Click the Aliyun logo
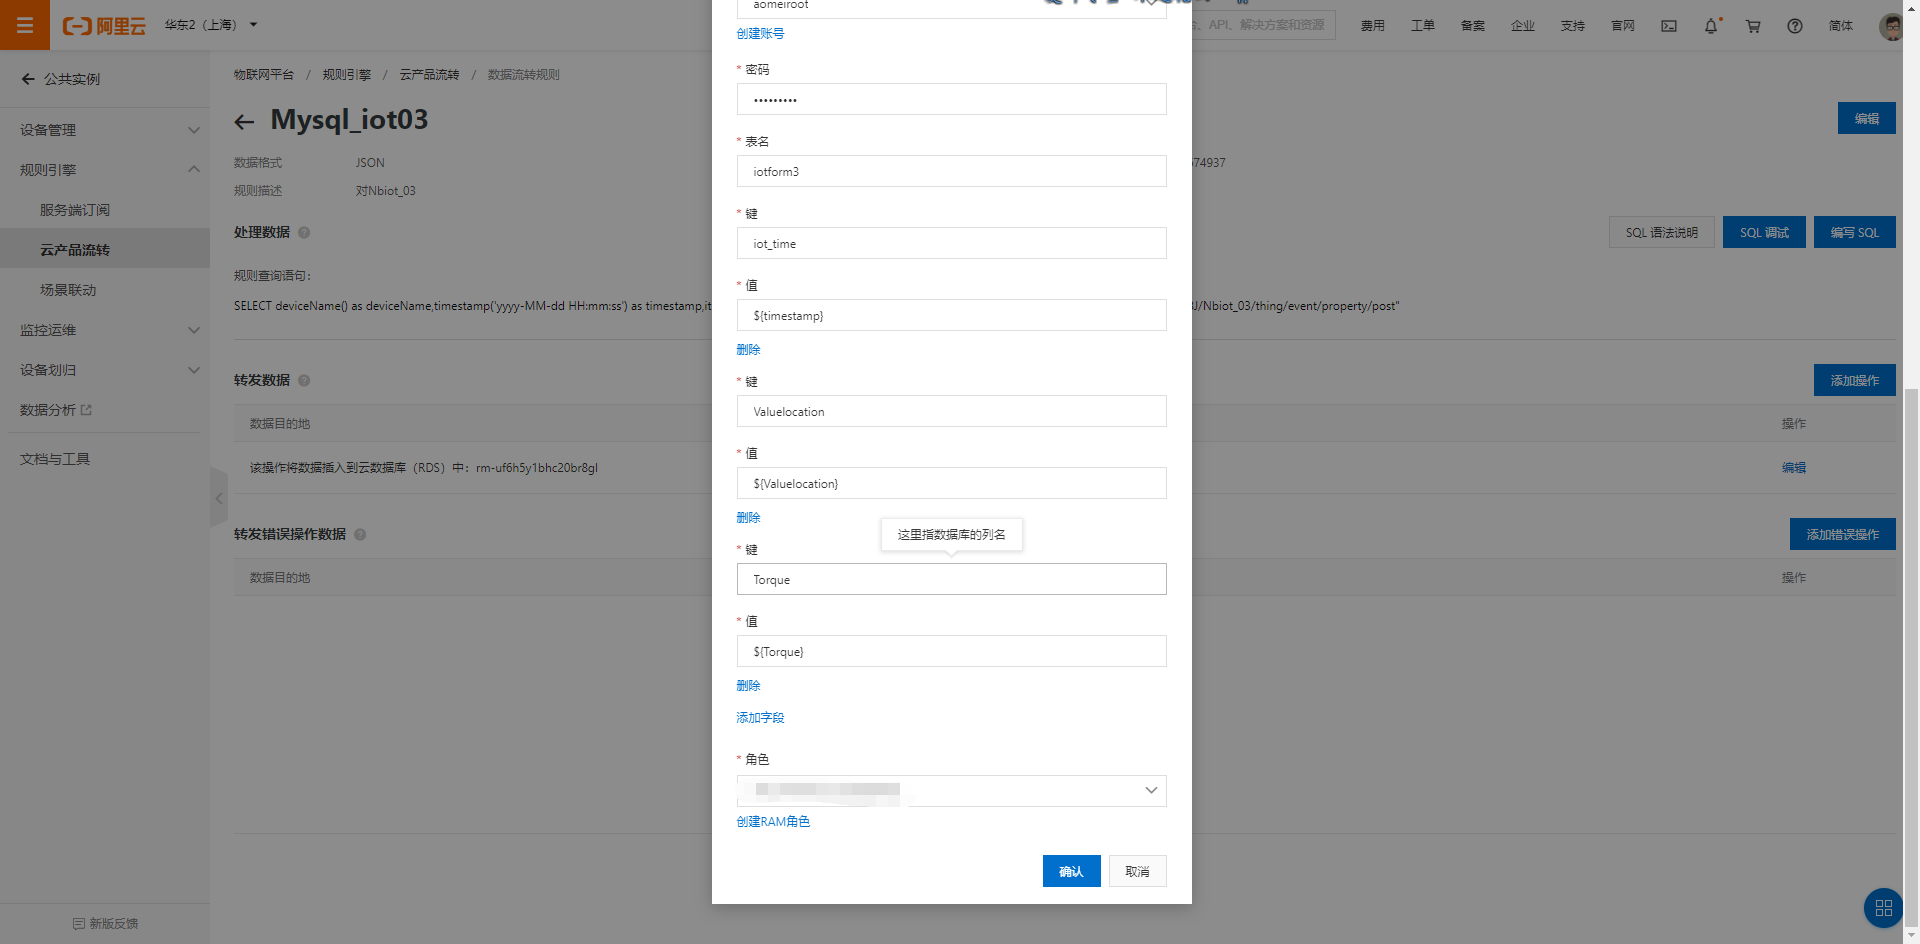 coord(104,26)
